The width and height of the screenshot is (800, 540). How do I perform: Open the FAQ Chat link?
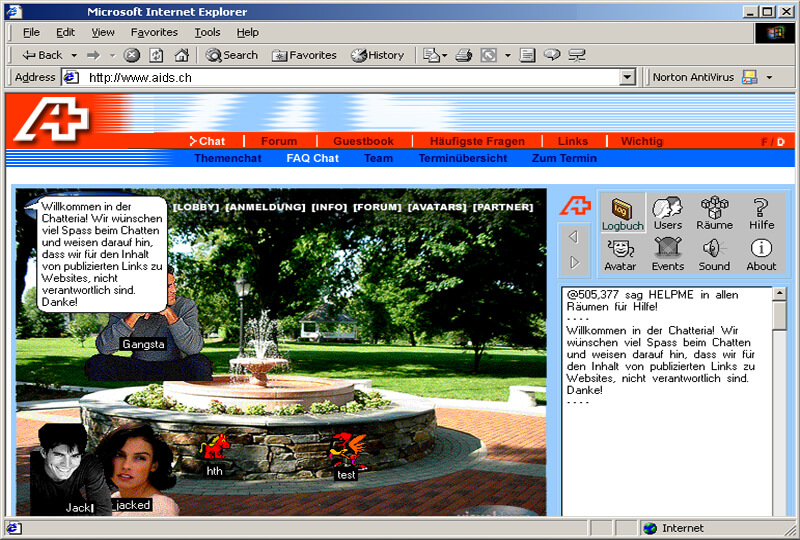click(x=312, y=158)
